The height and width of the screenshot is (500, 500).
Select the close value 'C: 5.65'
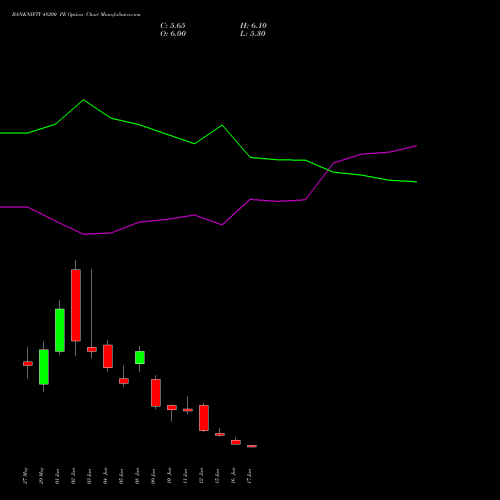(x=173, y=26)
